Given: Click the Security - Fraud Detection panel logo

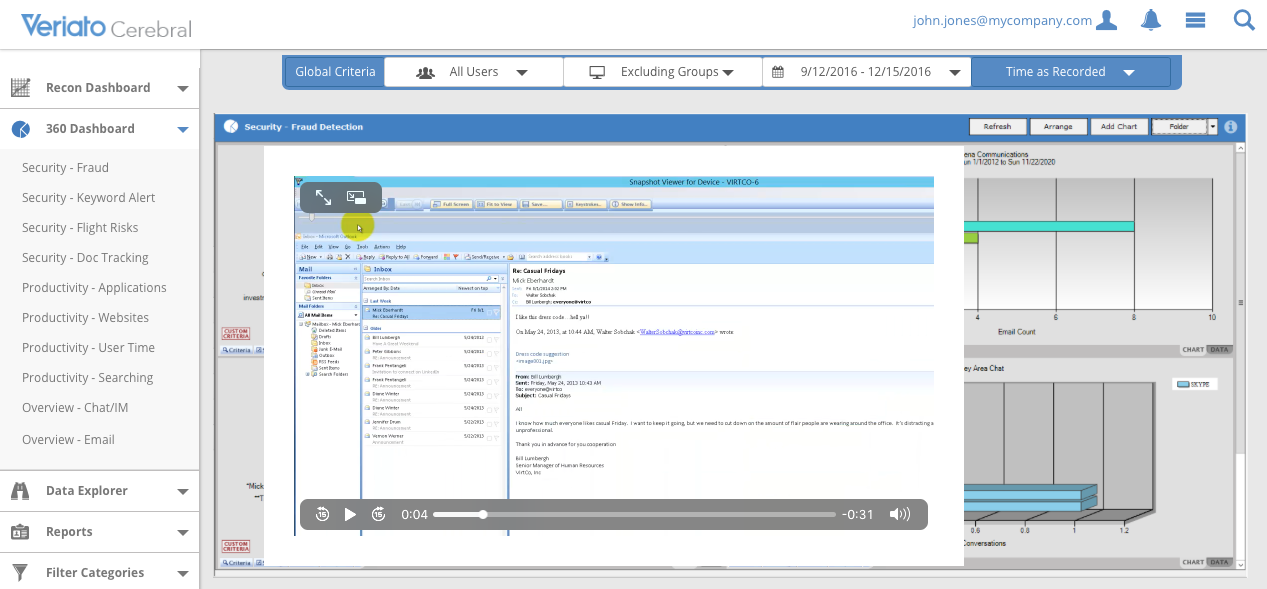Looking at the screenshot, I should point(231,126).
